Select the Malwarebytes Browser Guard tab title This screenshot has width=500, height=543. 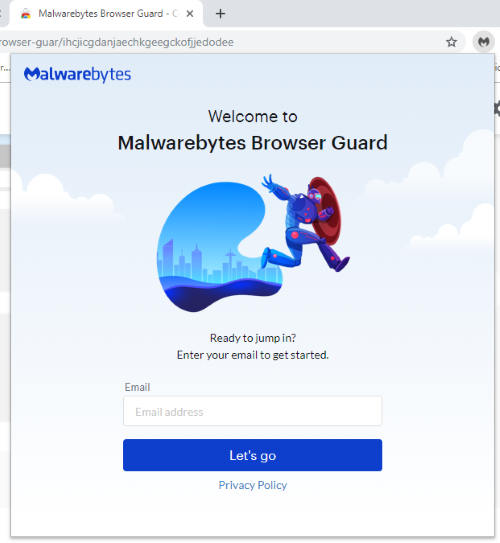pyautogui.click(x=108, y=14)
